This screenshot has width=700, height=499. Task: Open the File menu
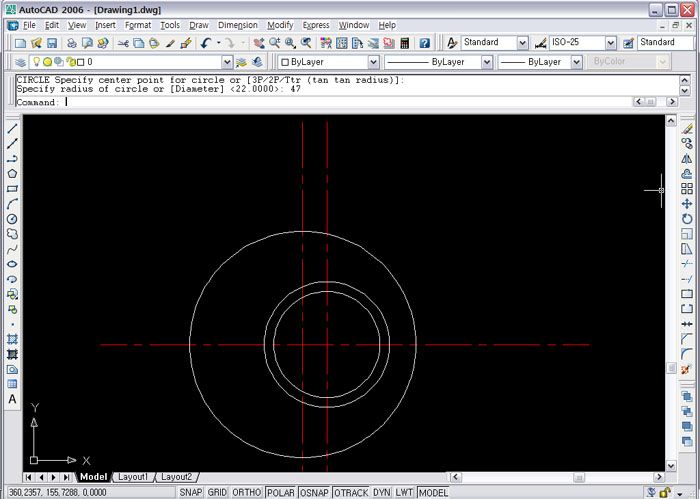[29, 25]
